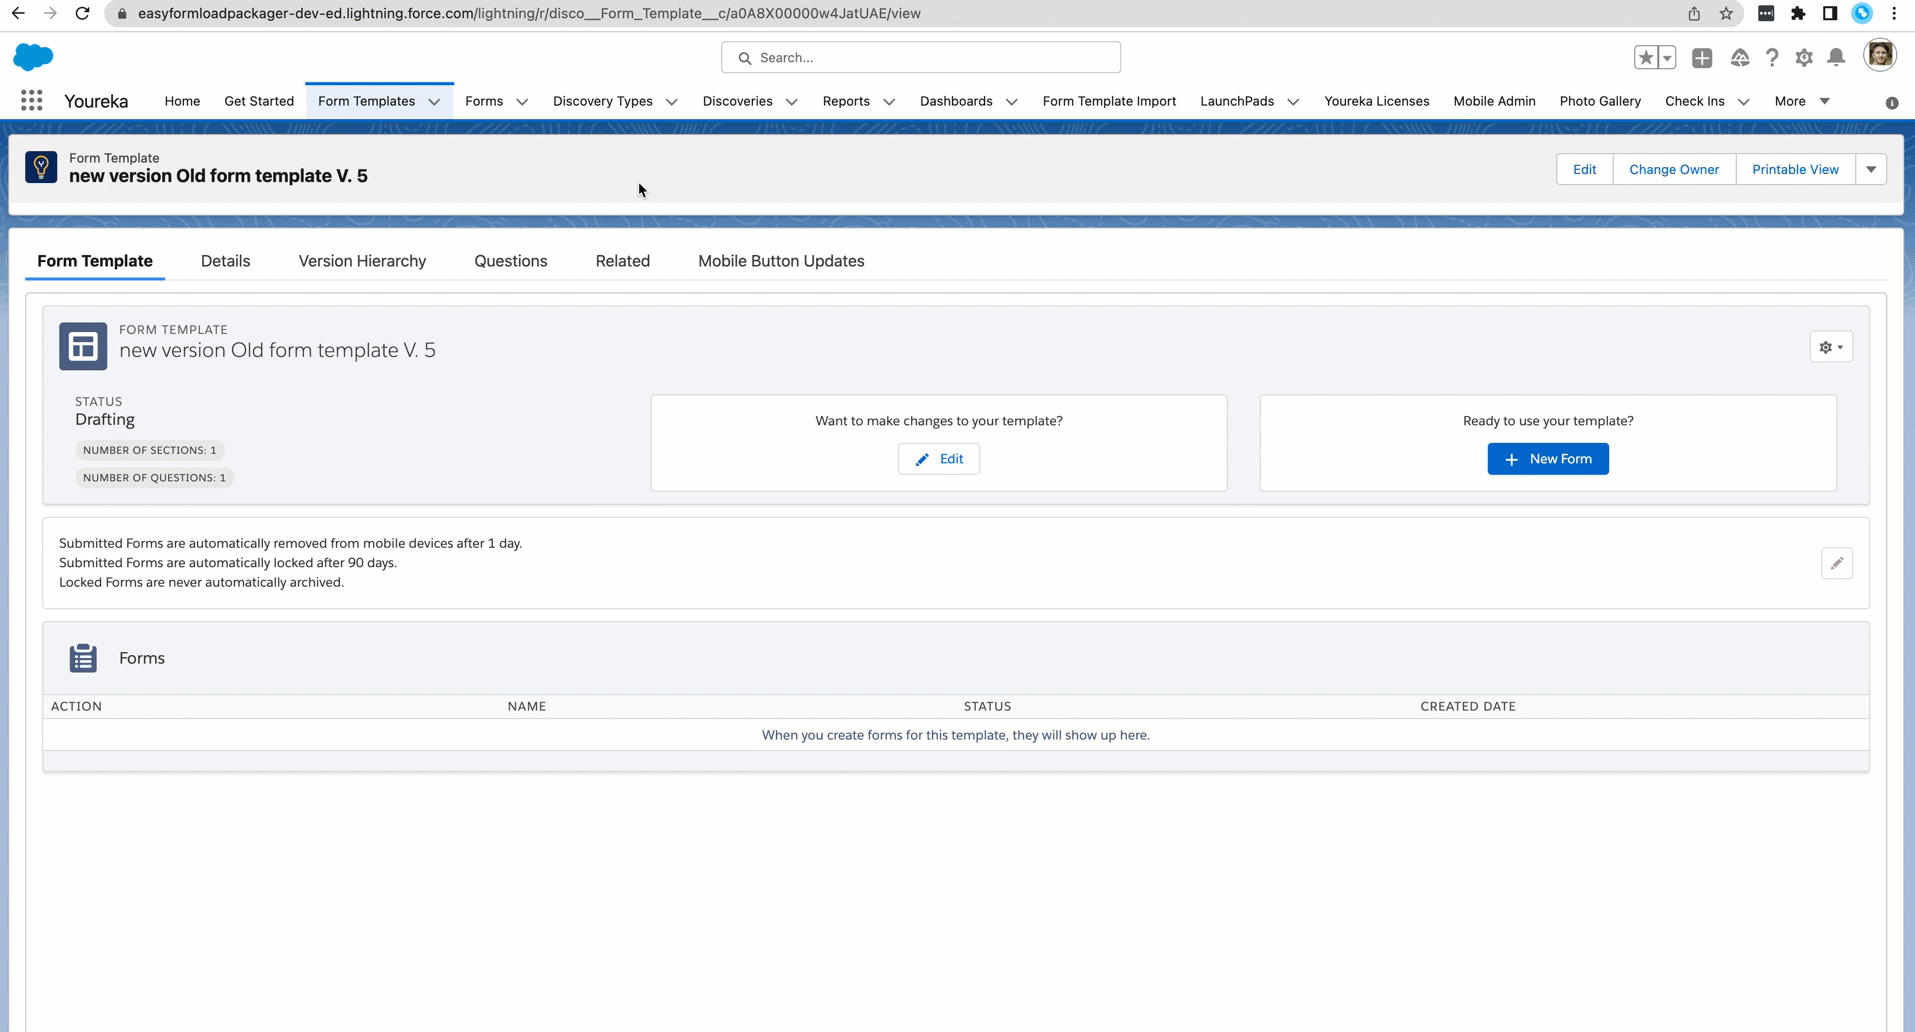Viewport: 1915px width, 1032px height.
Task: Expand the favorites list dropdown arrow
Action: point(1667,58)
